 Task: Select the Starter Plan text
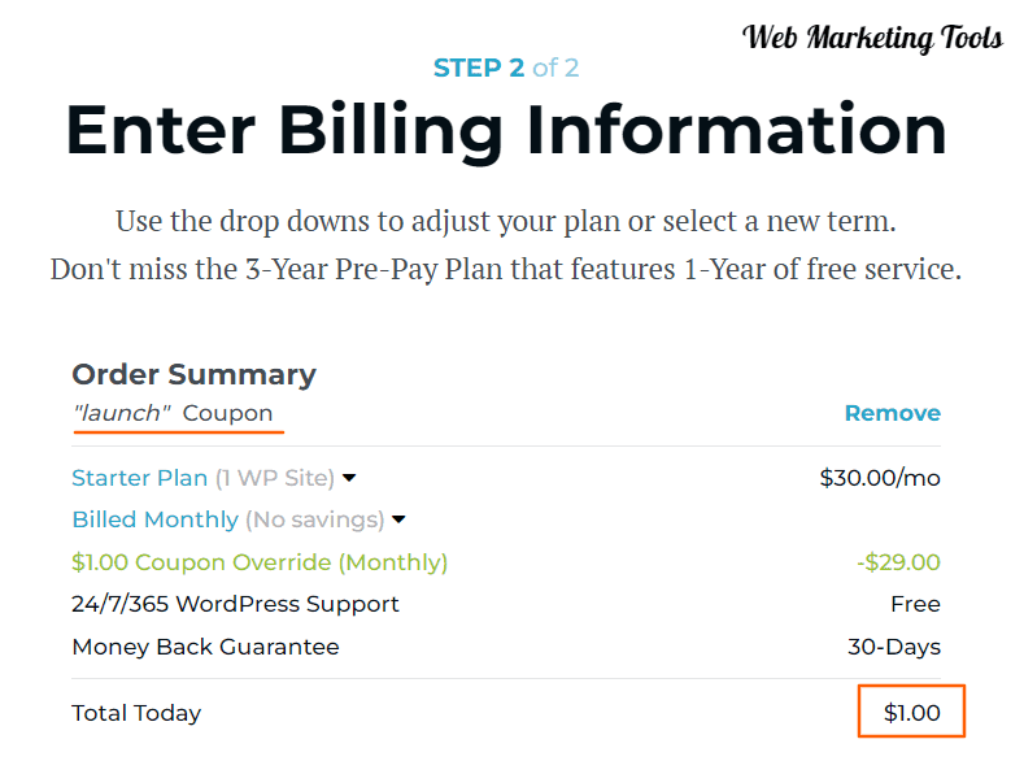pyautogui.click(x=139, y=478)
